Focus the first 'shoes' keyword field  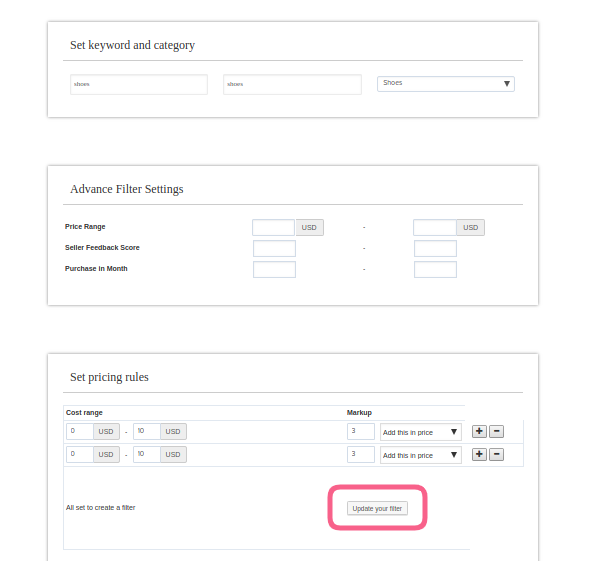click(x=138, y=85)
